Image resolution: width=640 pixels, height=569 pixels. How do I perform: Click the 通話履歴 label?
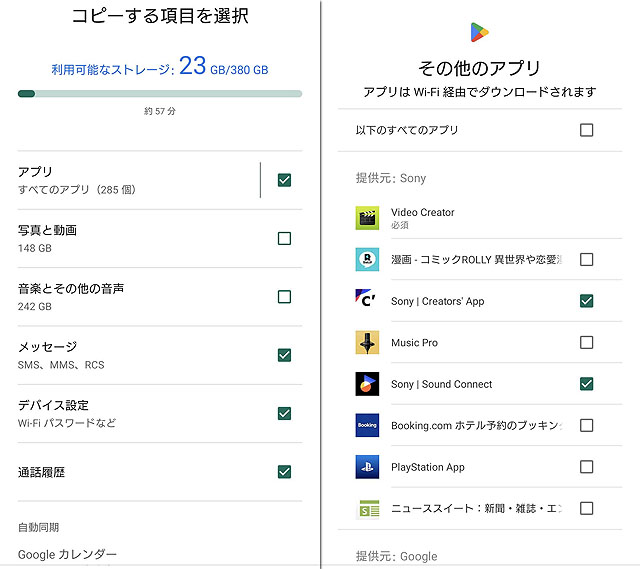tap(41, 472)
